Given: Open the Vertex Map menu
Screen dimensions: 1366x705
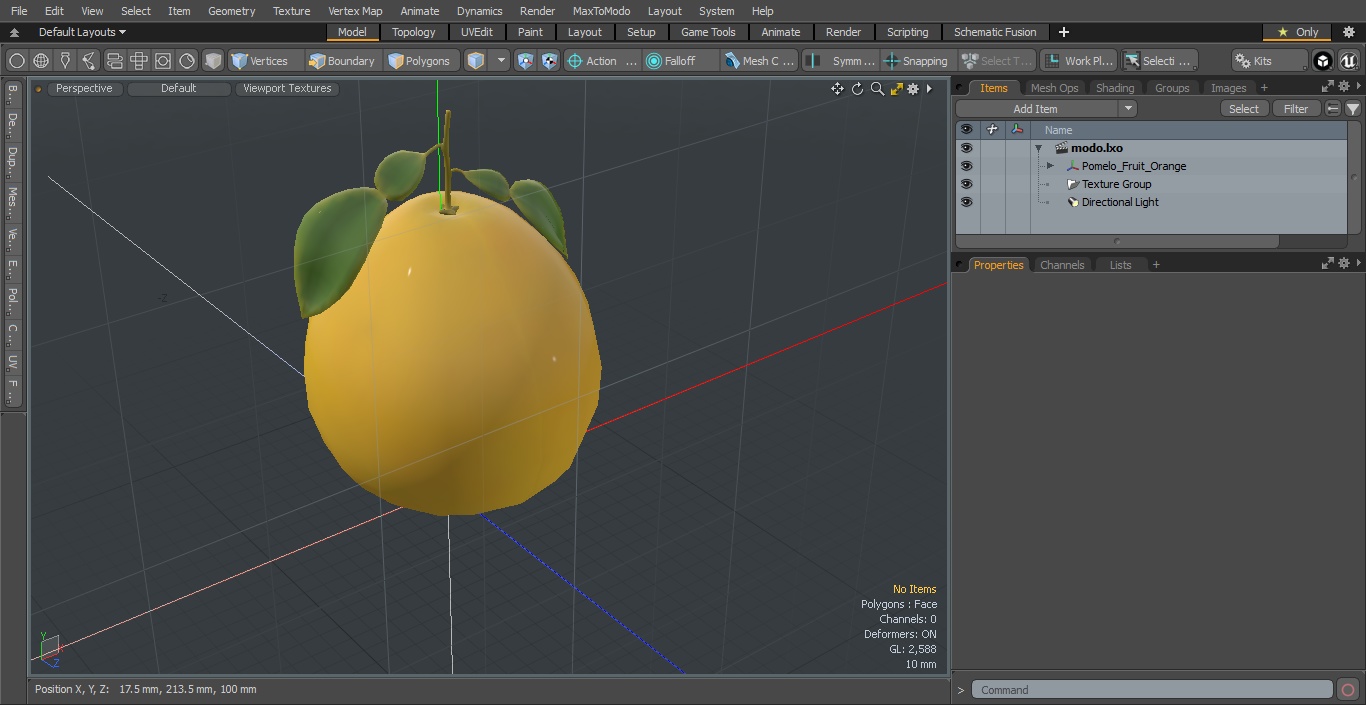Looking at the screenshot, I should point(355,11).
